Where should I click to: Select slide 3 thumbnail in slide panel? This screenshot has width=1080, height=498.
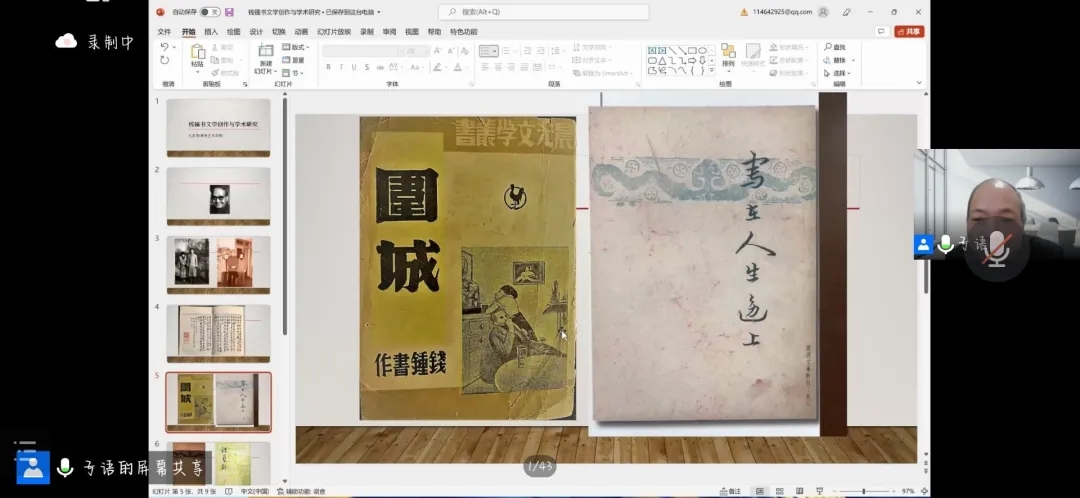tap(218, 263)
